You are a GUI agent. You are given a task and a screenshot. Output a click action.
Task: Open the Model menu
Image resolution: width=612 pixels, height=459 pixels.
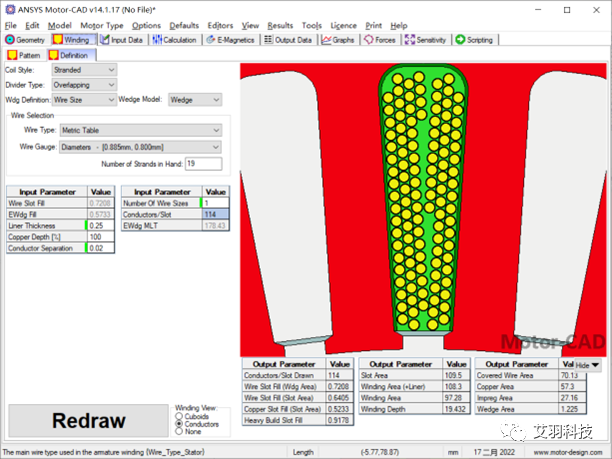click(x=60, y=26)
